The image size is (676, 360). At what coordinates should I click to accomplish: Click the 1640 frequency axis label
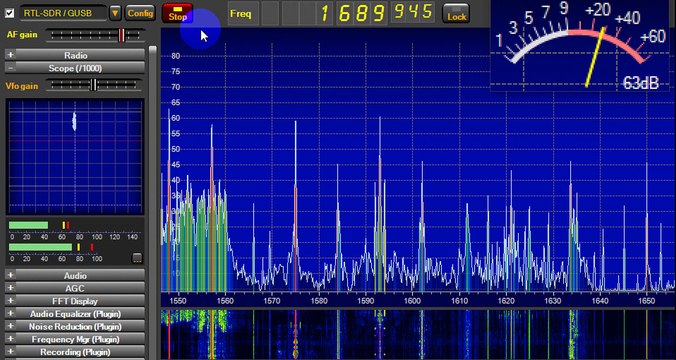[x=600, y=301]
